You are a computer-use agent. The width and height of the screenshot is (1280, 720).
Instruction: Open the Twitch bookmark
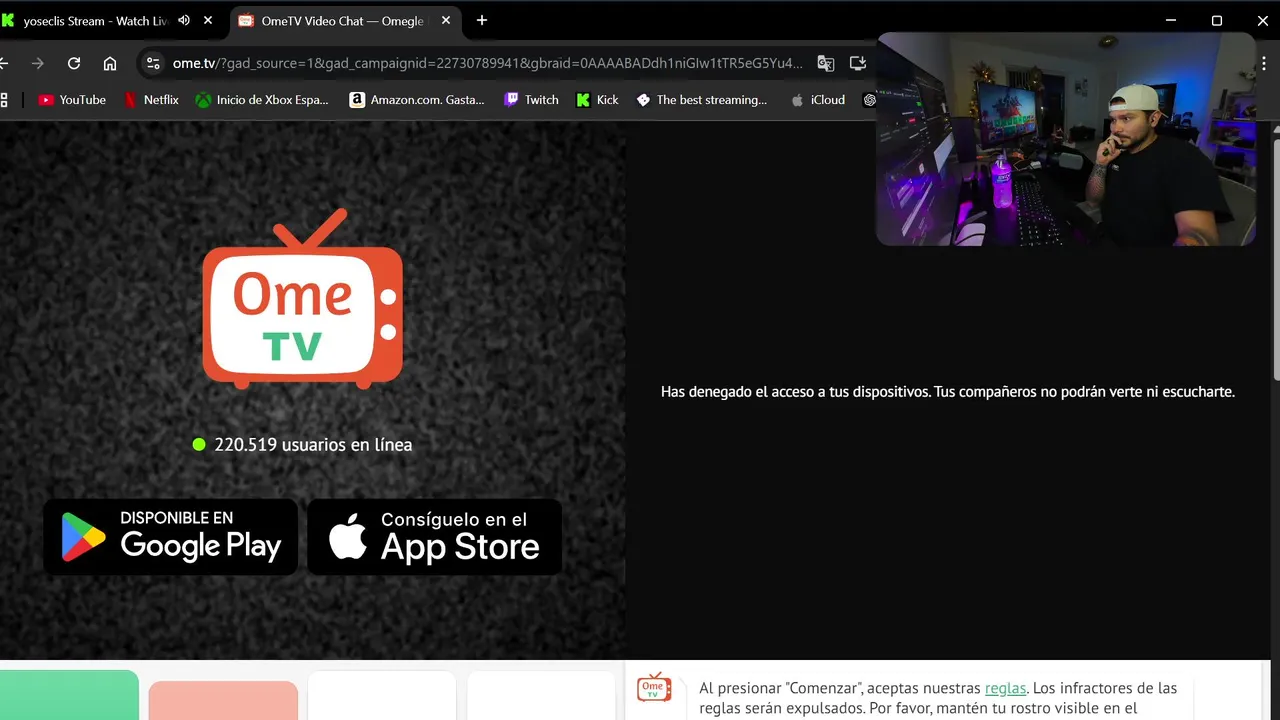point(531,100)
